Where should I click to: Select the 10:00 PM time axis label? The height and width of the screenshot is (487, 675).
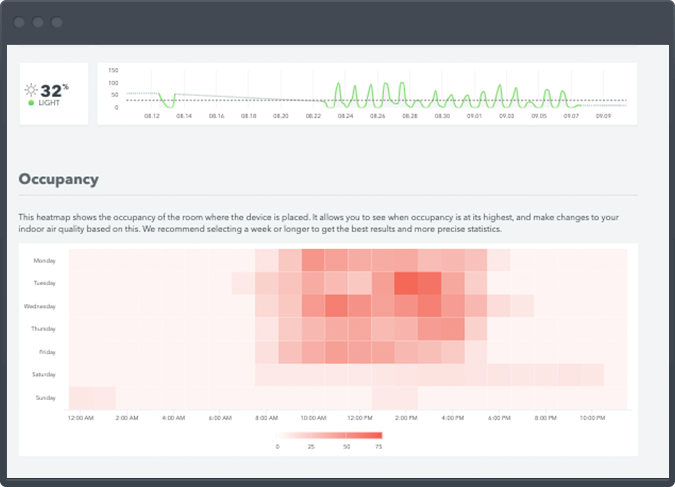coord(593,418)
